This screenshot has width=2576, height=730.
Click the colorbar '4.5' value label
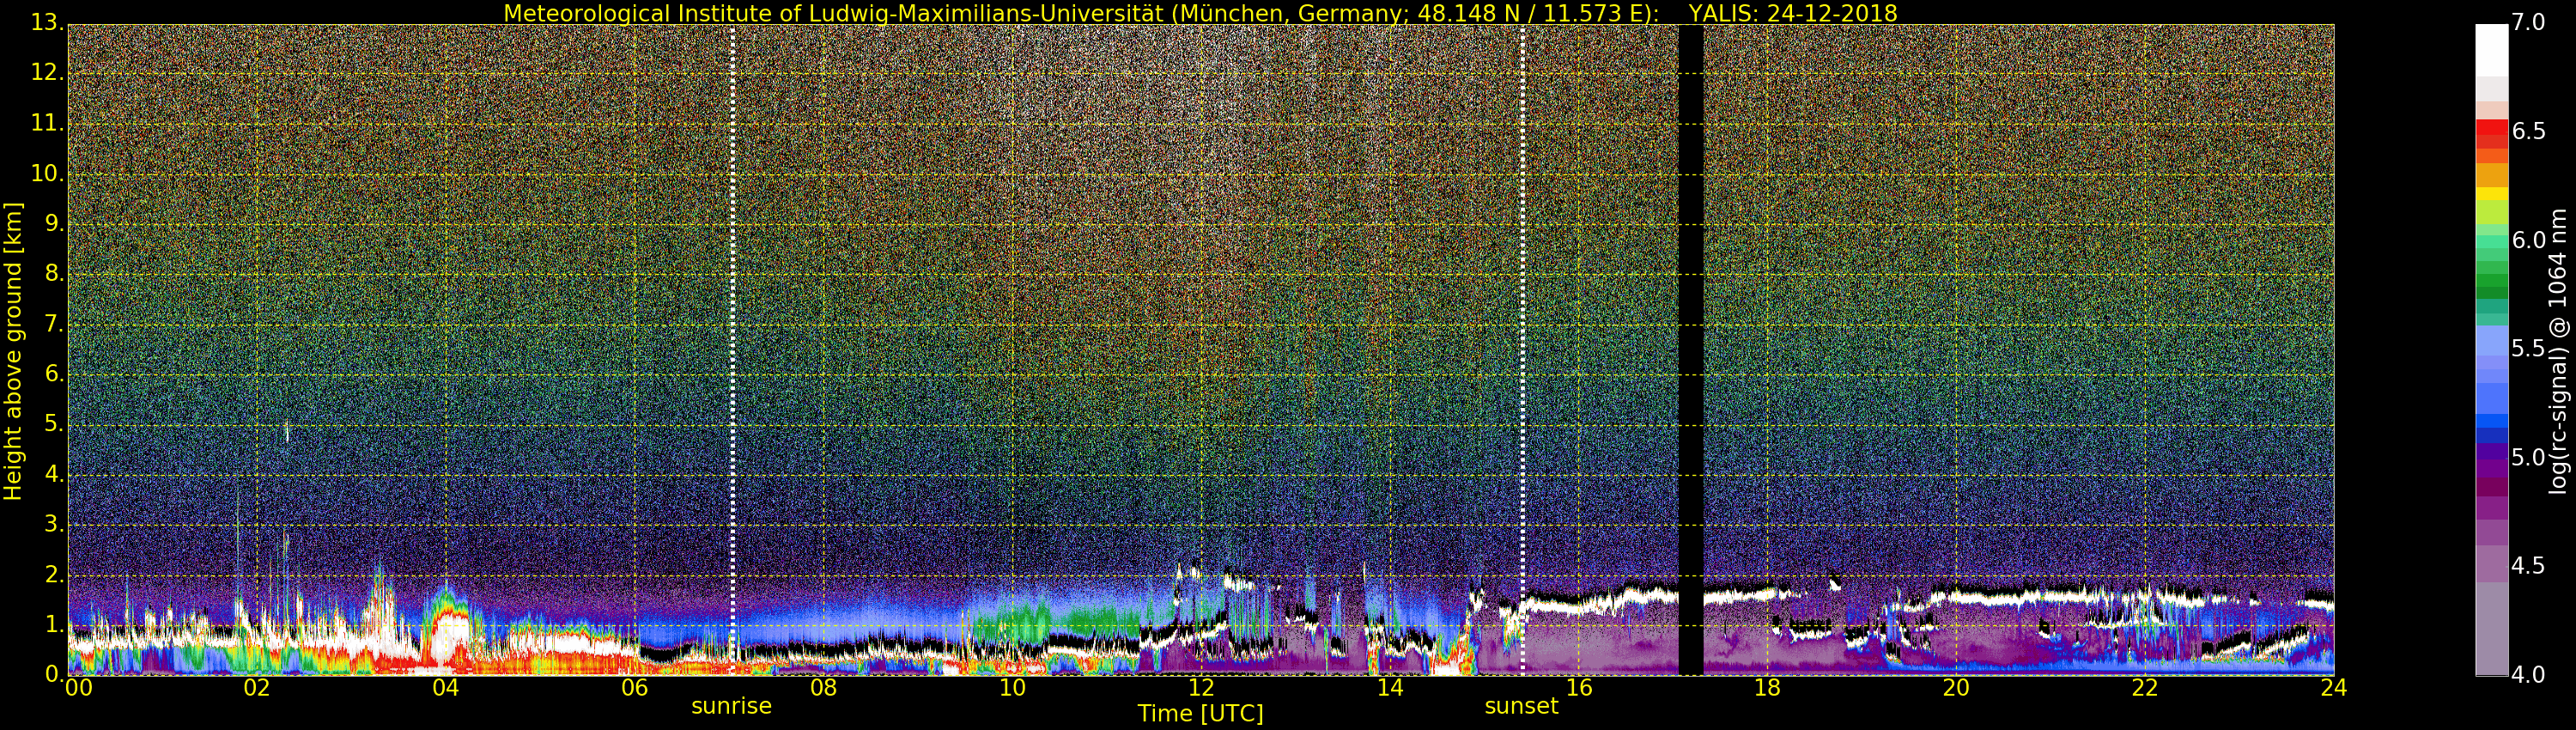click(x=2529, y=566)
